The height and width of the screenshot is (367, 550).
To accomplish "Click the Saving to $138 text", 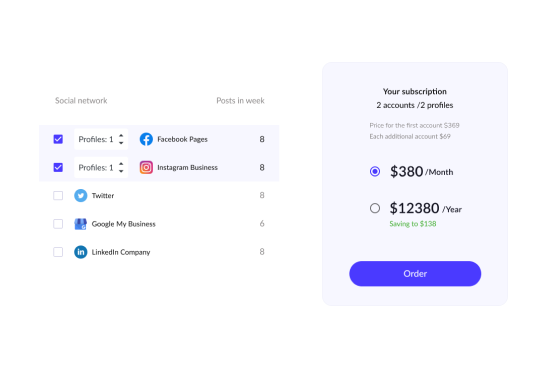I will (x=413, y=224).
